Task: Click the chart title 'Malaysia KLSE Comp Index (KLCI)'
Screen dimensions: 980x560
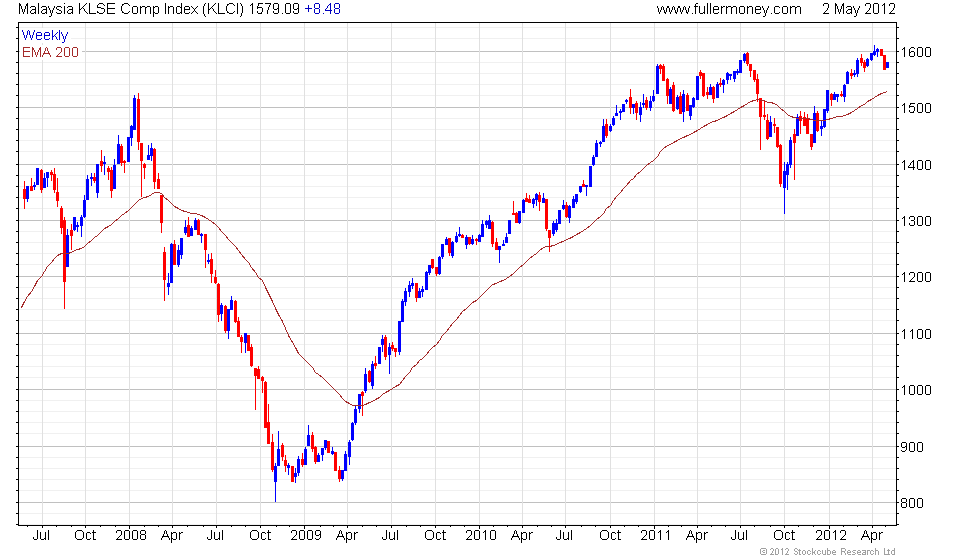Action: (x=131, y=9)
